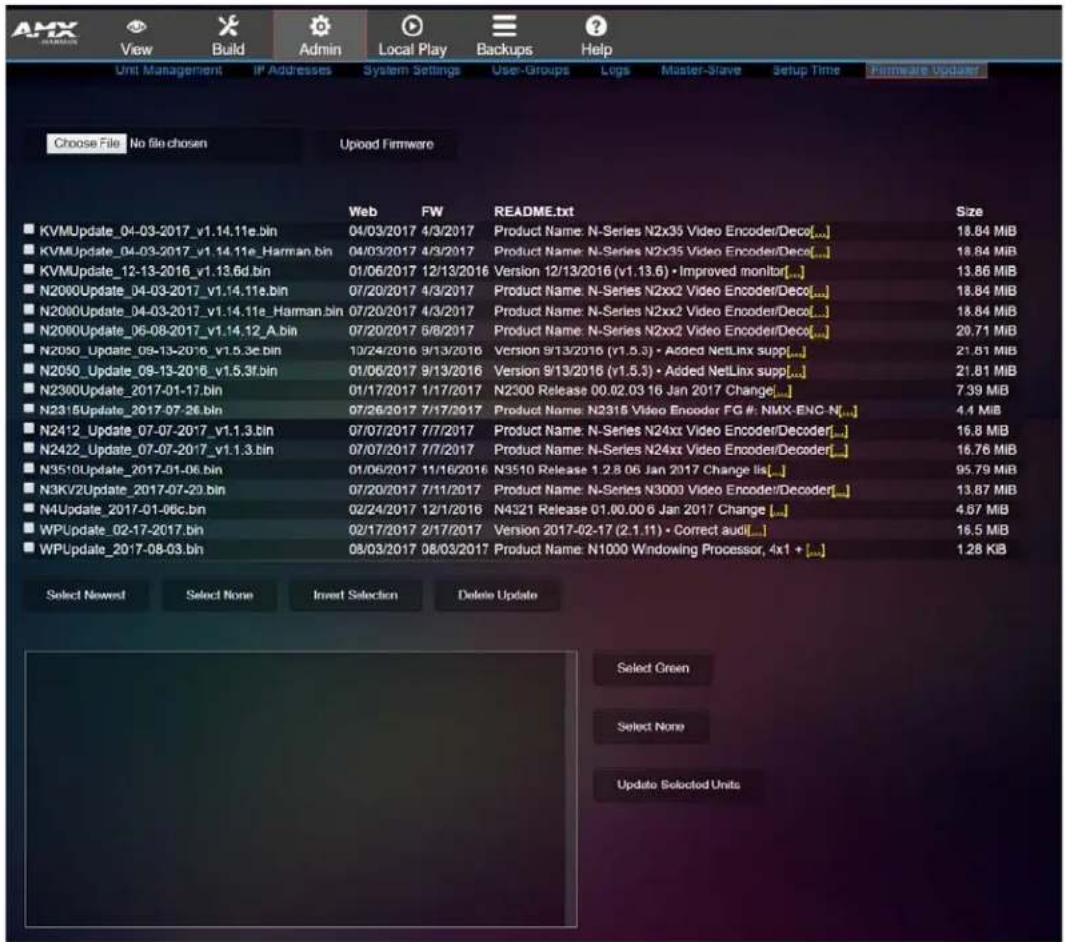Select the Admin gear icon

tap(320, 26)
